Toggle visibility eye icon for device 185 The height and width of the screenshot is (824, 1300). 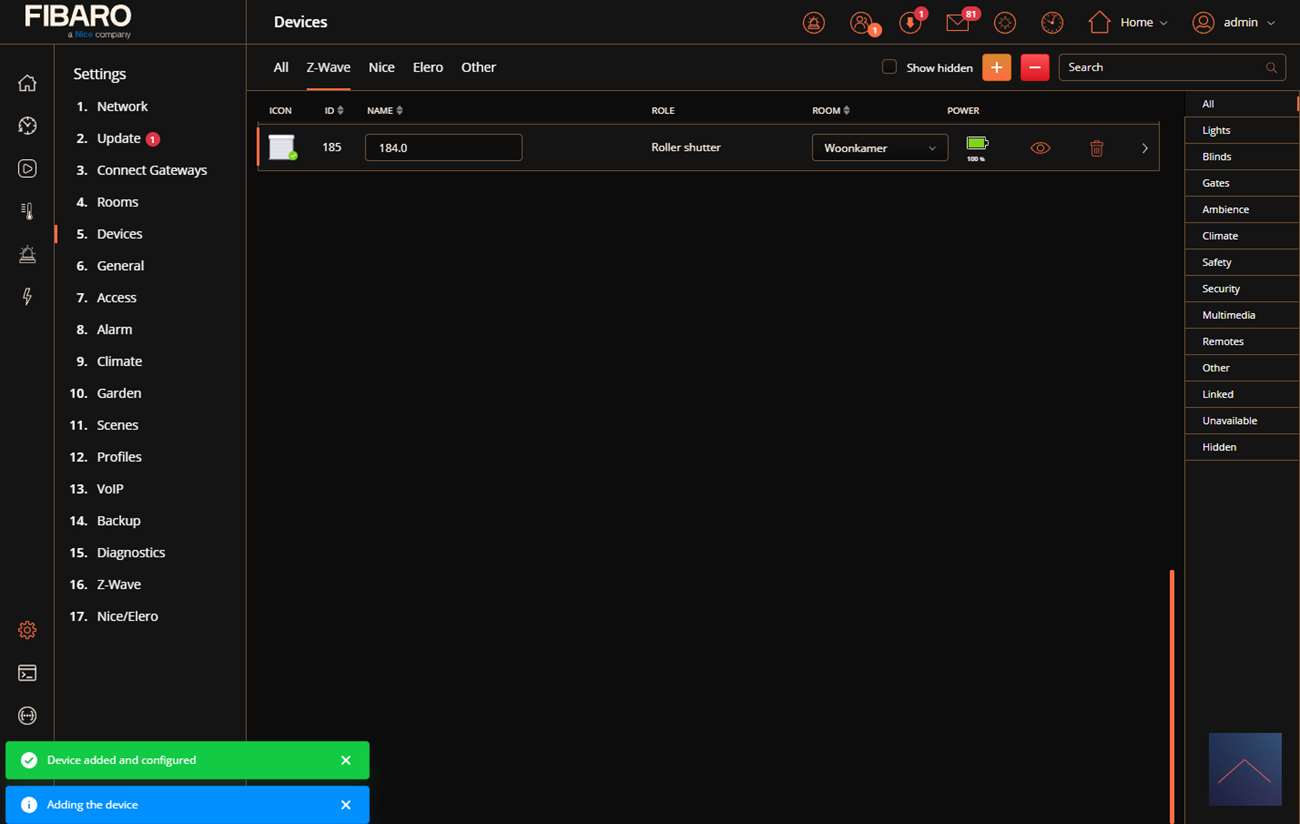[x=1040, y=148]
